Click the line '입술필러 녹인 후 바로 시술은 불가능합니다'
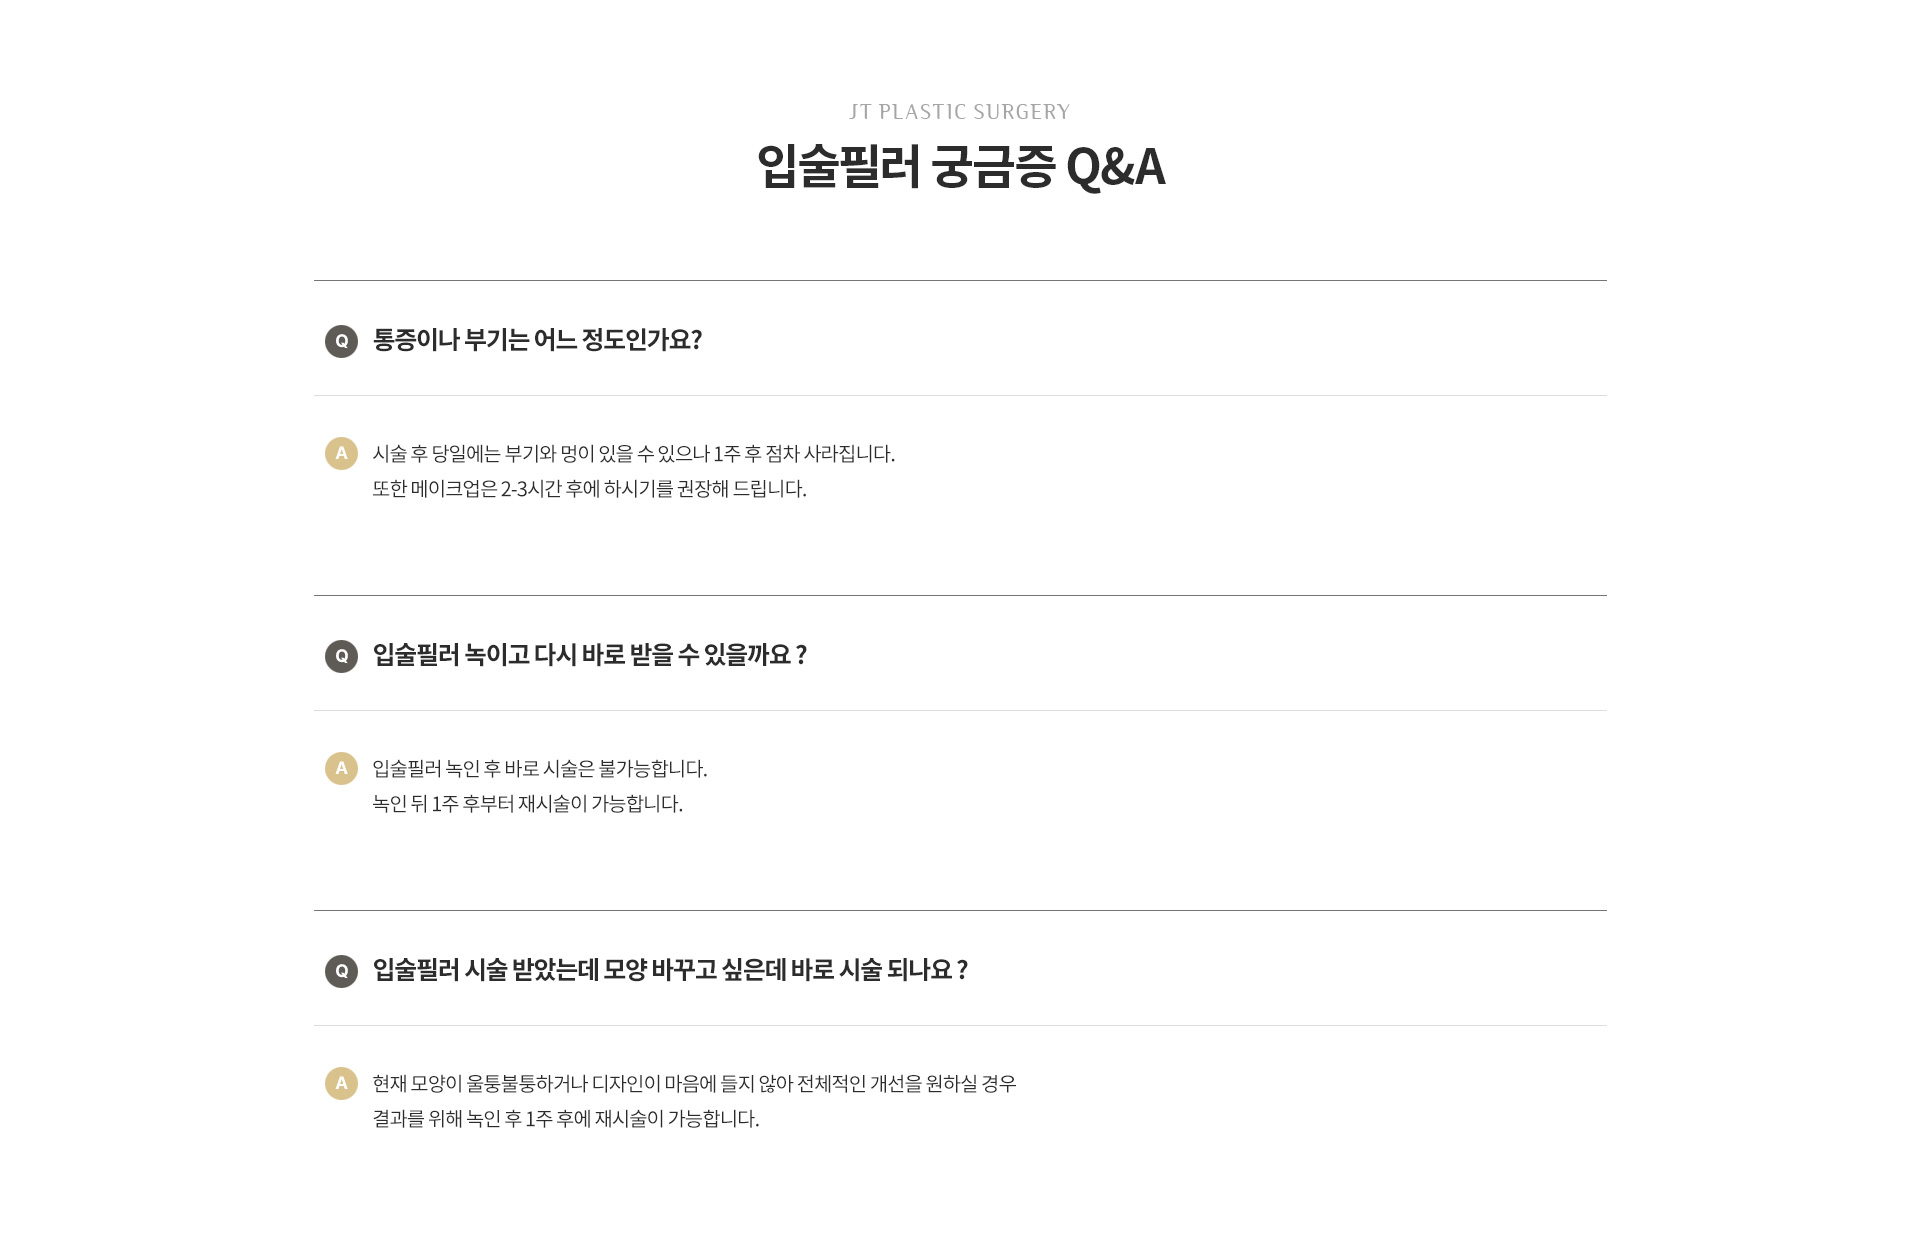Image resolution: width=1920 pixels, height=1242 pixels. pos(540,769)
